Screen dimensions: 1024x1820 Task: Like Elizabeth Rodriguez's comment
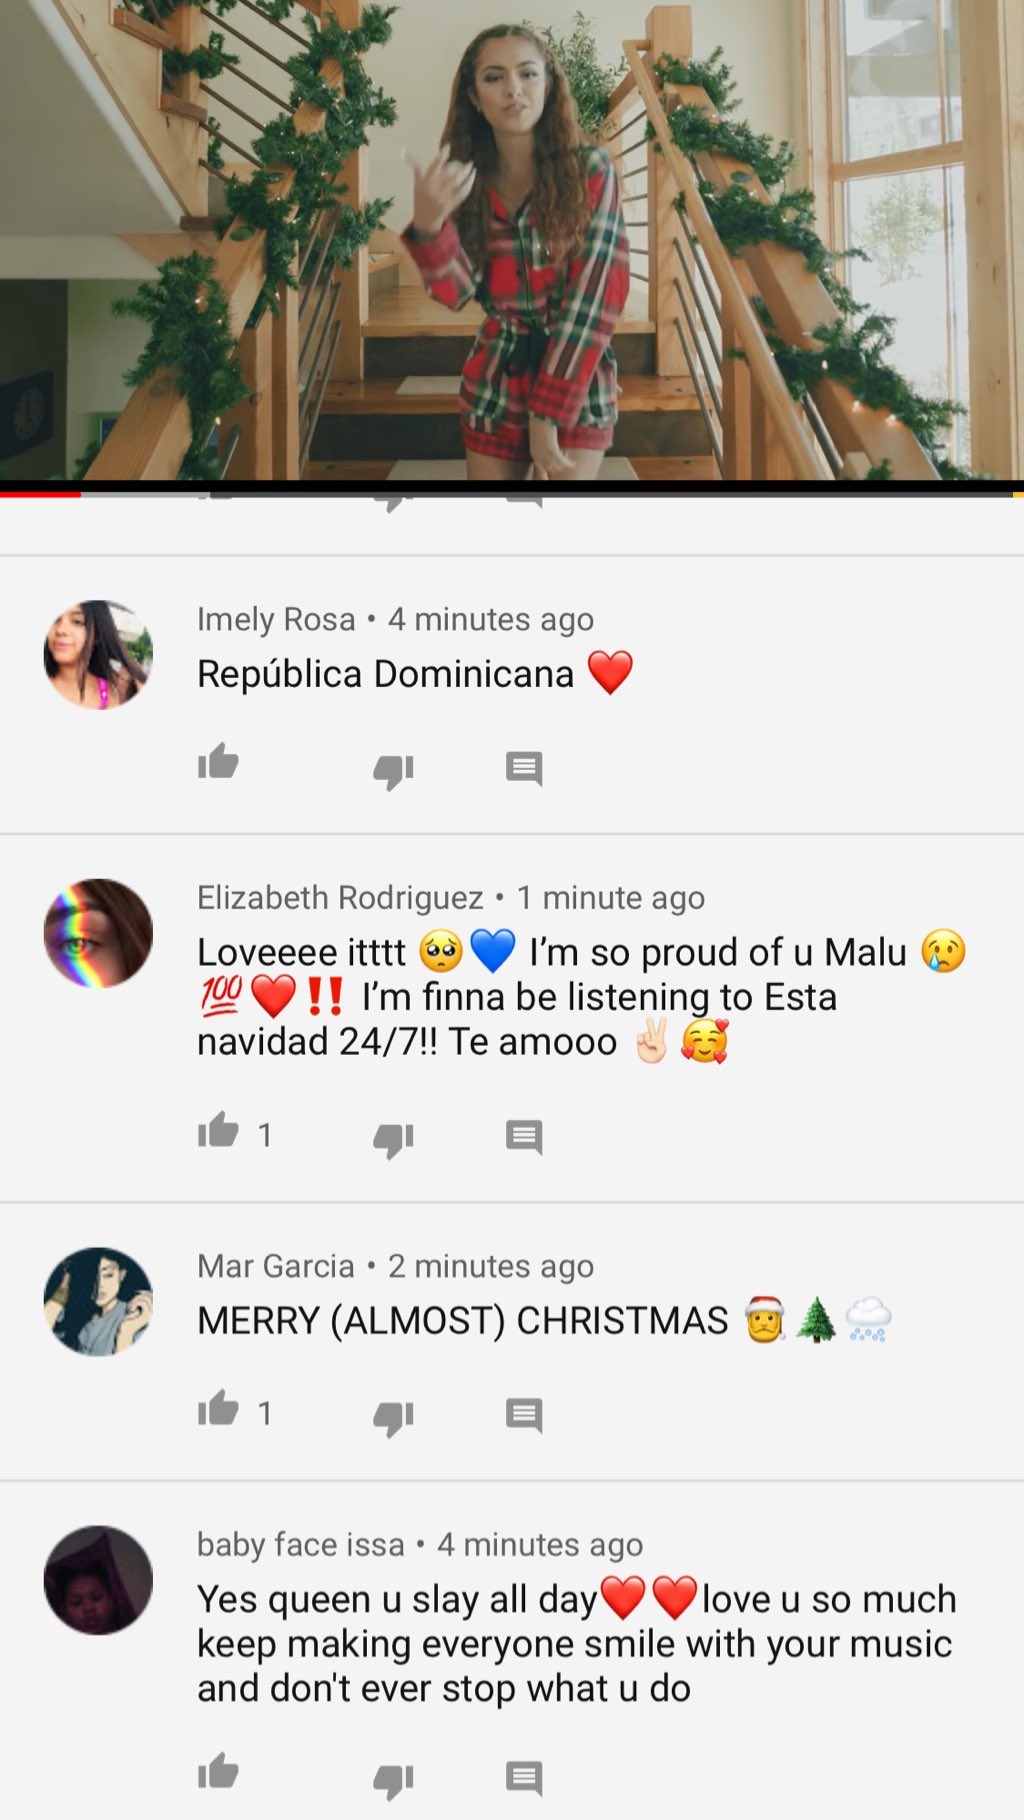(x=218, y=1131)
